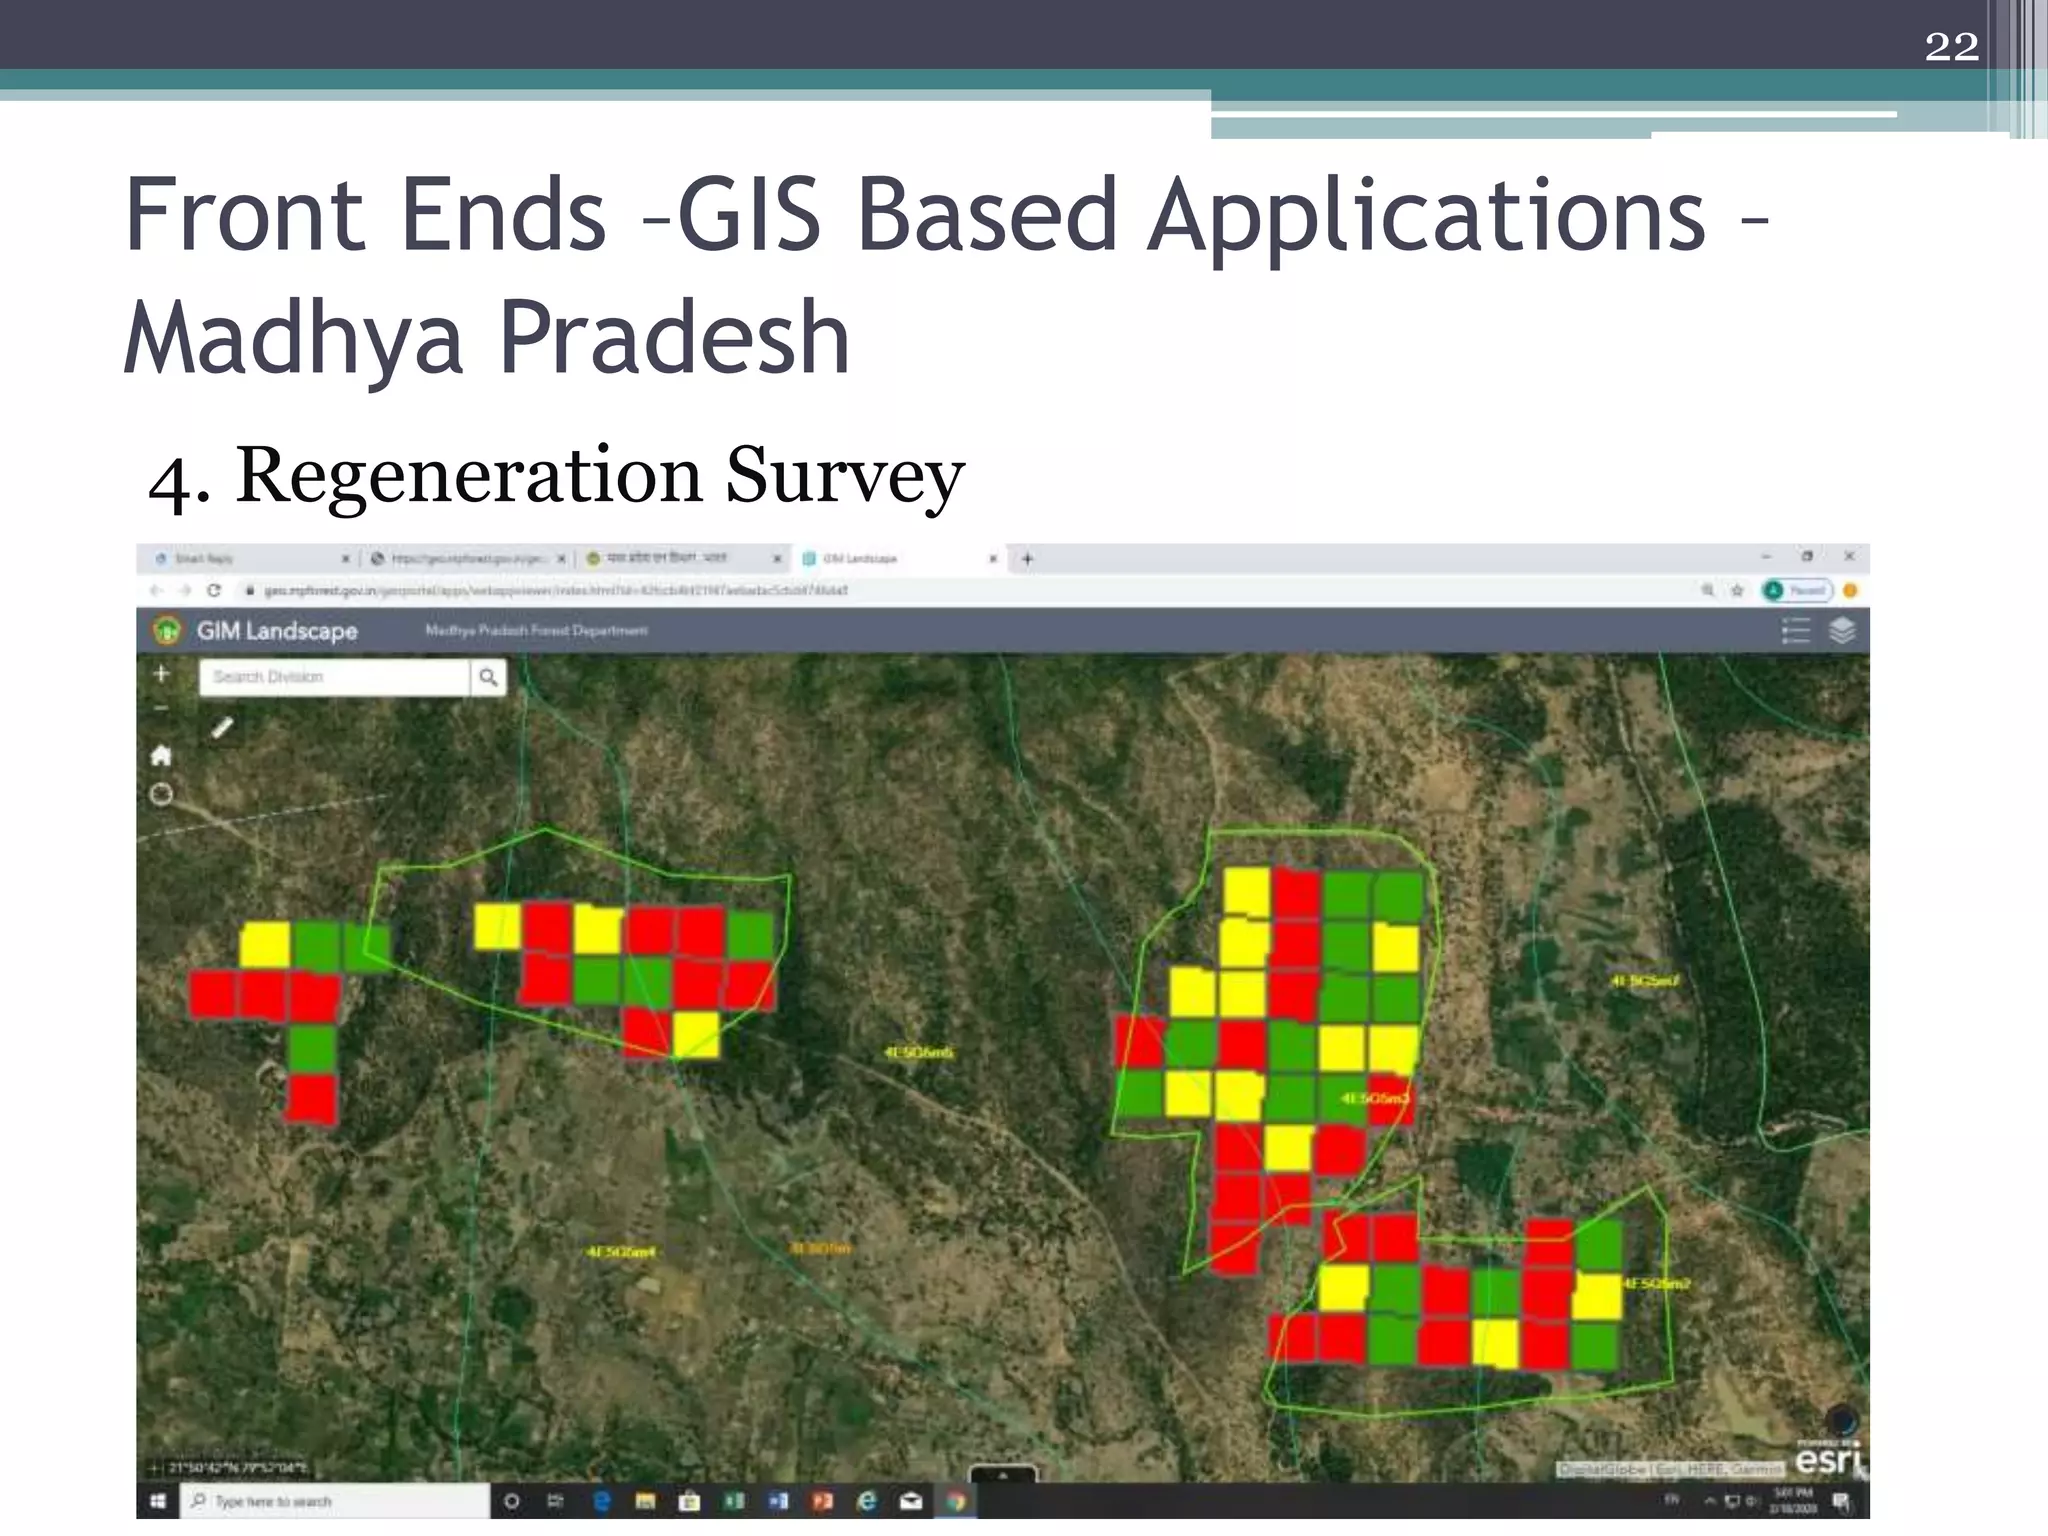Click the esri logo link

[x=1828, y=1461]
